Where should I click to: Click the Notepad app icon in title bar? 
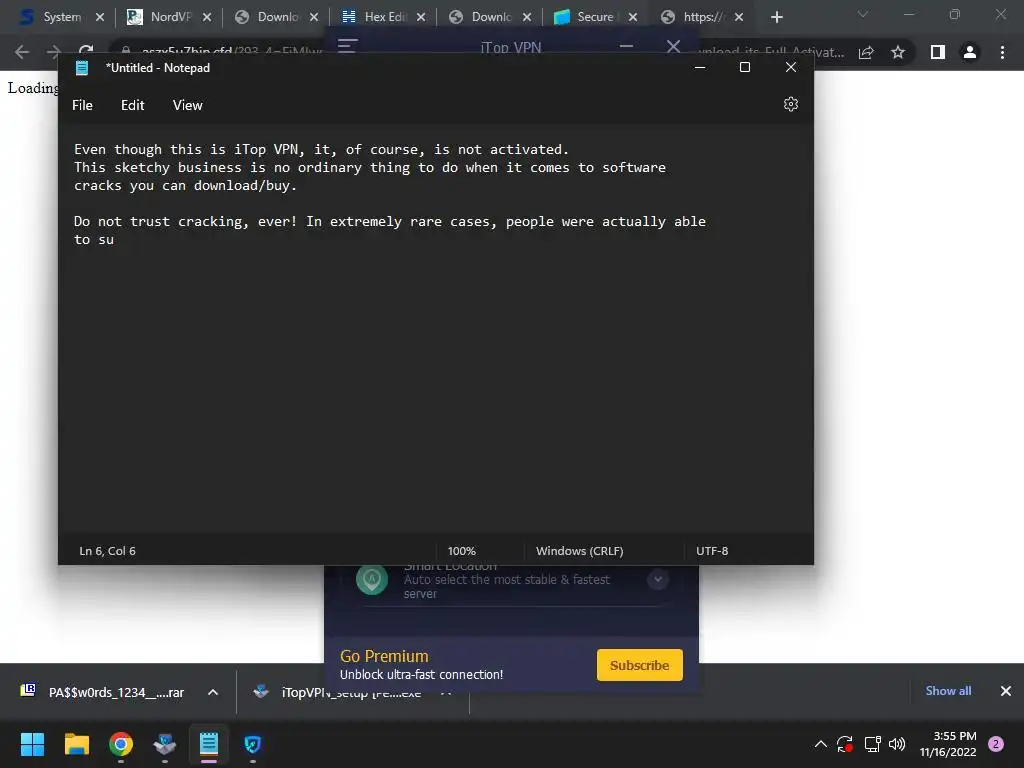coord(82,68)
